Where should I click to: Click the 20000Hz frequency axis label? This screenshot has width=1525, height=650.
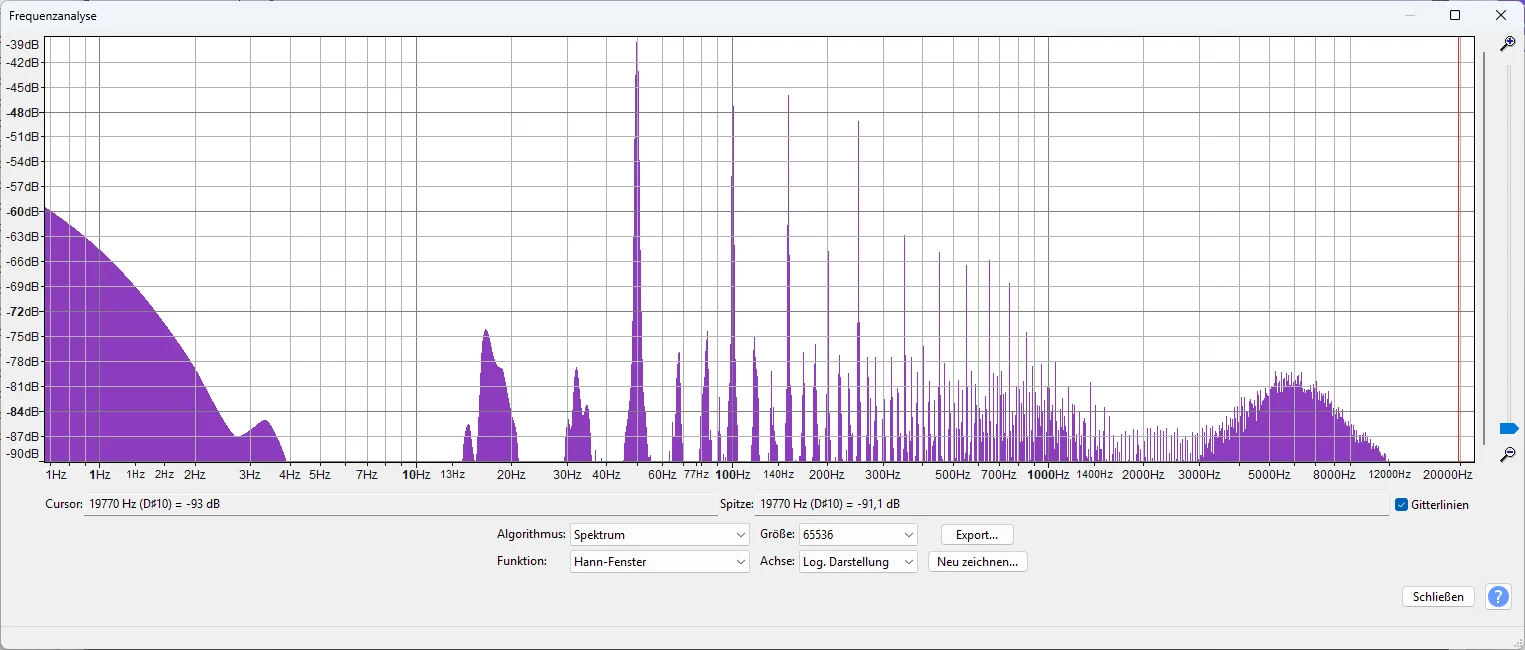coord(1447,475)
